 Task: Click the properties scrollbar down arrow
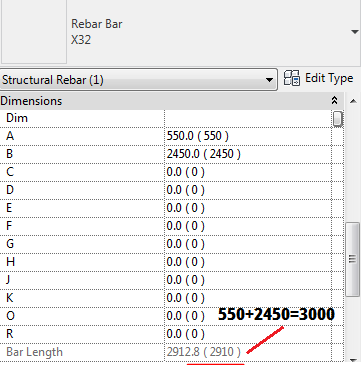coord(353,359)
